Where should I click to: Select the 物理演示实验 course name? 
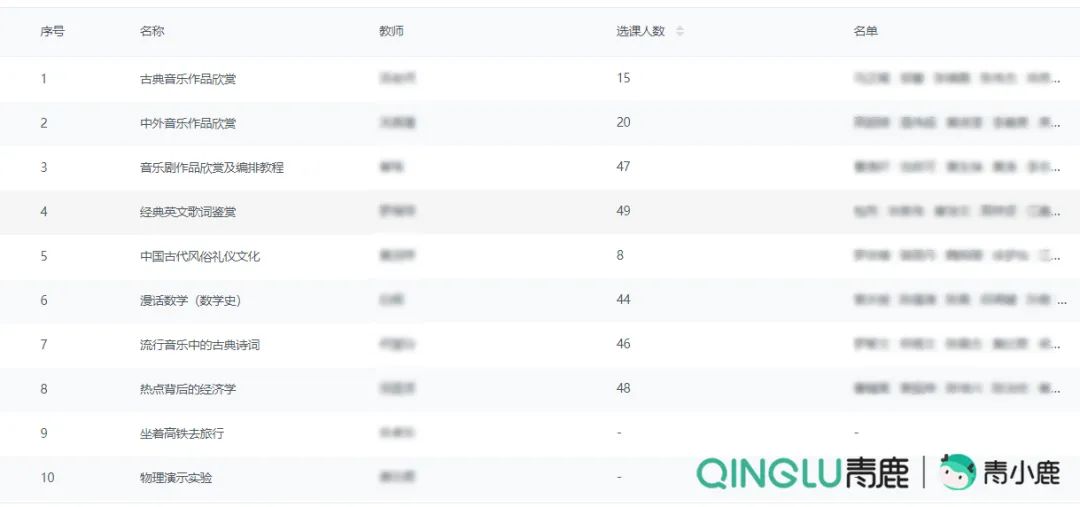(176, 478)
